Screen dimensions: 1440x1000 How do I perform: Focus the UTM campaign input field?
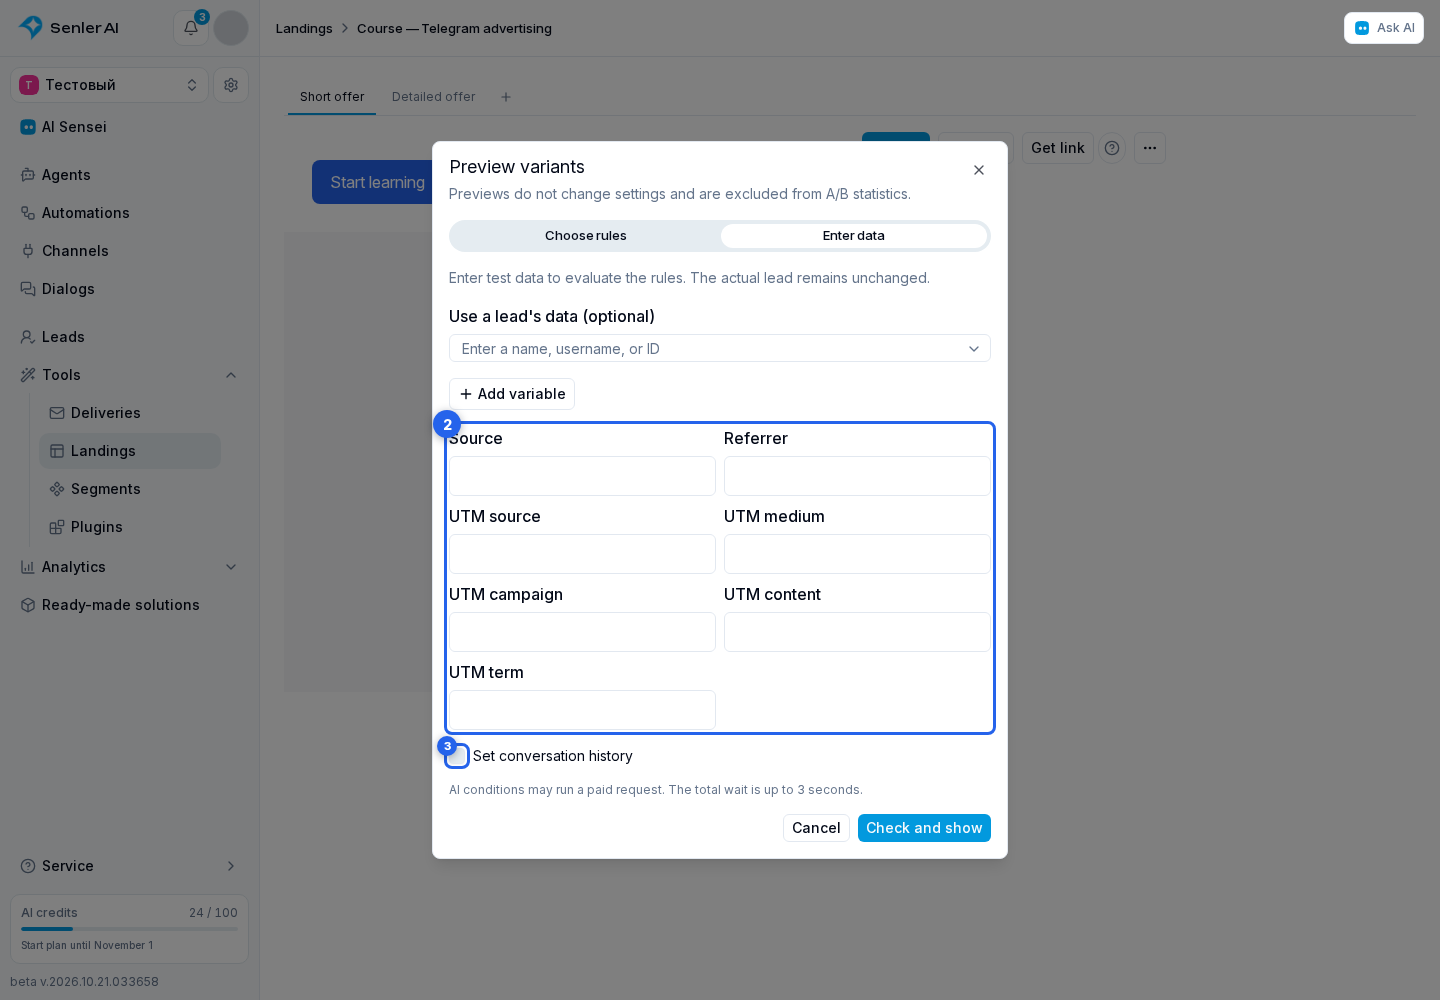[x=582, y=632]
